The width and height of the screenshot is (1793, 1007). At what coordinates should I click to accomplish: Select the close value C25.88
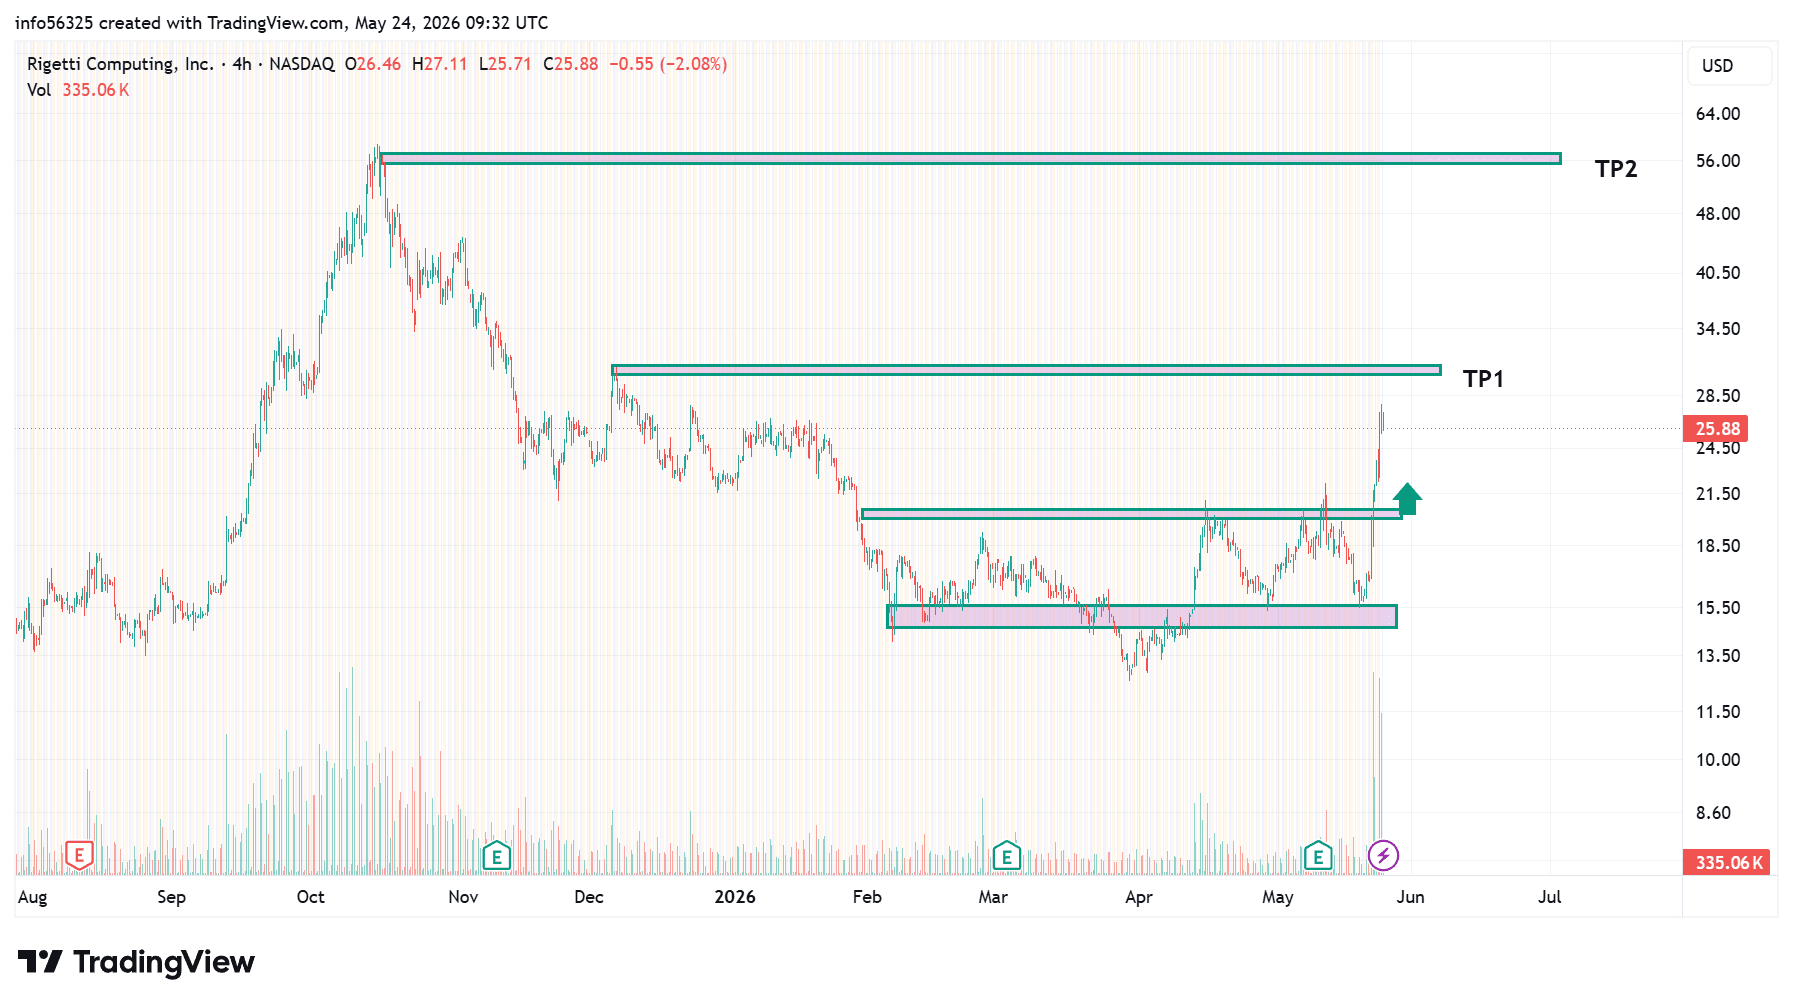(x=571, y=64)
